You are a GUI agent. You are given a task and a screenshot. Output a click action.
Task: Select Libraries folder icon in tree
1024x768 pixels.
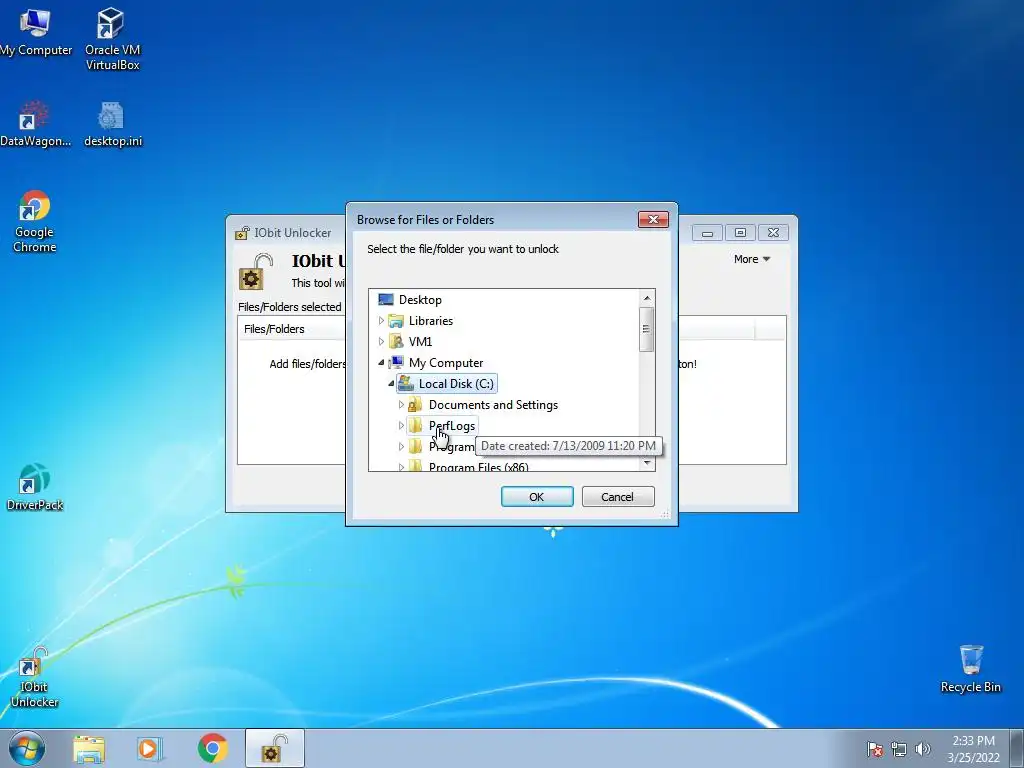396,321
